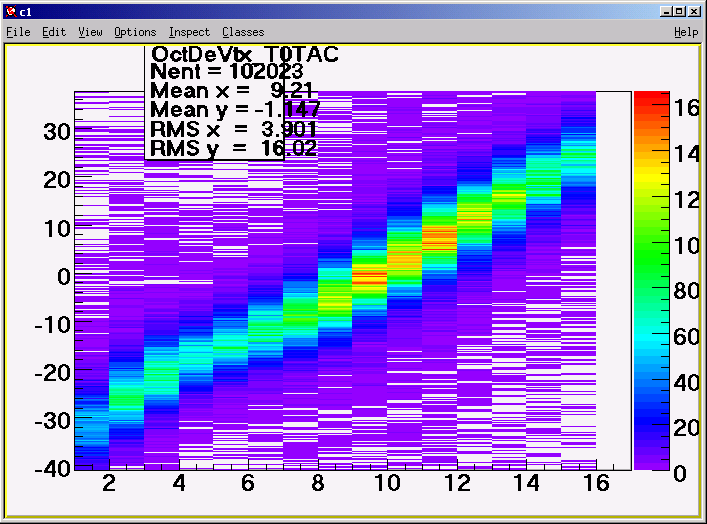707x524 pixels.
Task: Click the purple bottom of color palette
Action: click(652, 462)
